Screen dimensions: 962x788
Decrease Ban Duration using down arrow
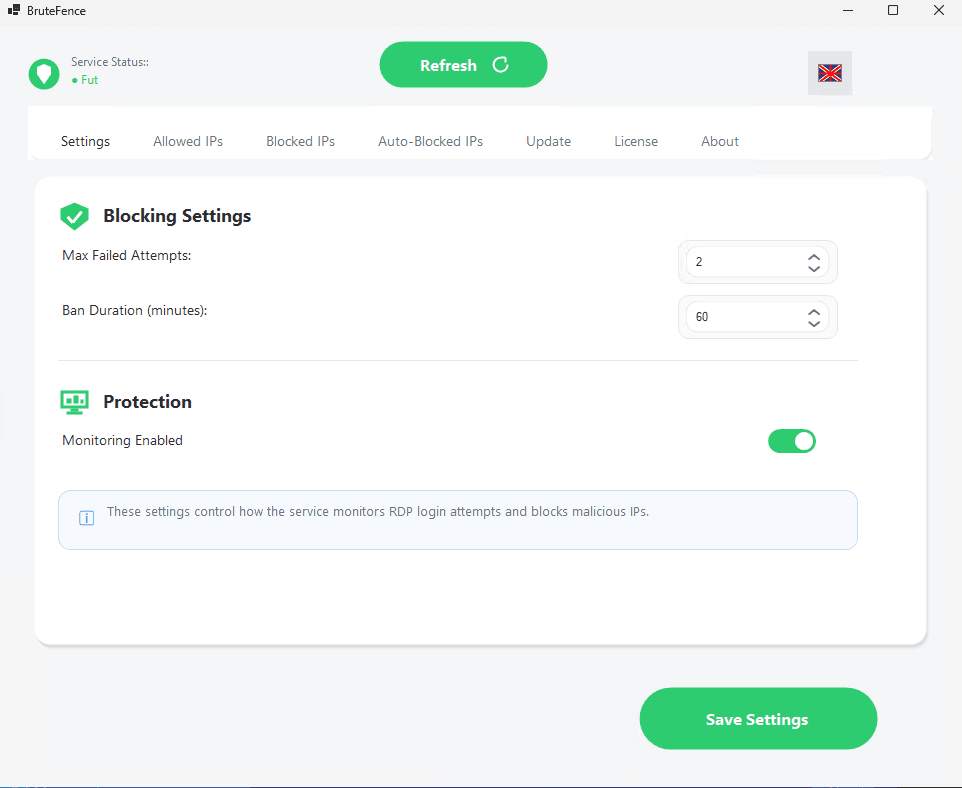pyautogui.click(x=814, y=323)
